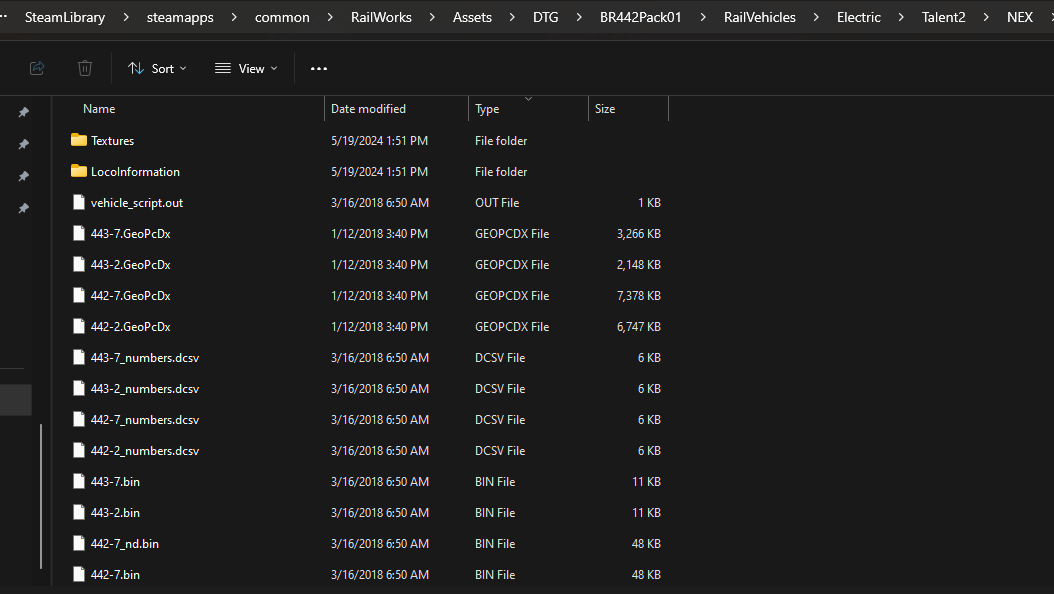The width and height of the screenshot is (1054, 594).
Task: Click the vehicle_script.out file icon
Action: pos(79,203)
